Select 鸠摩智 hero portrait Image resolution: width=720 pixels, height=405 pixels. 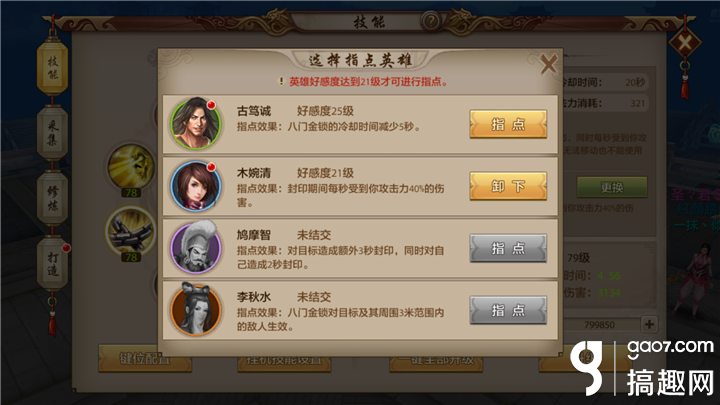tap(196, 248)
